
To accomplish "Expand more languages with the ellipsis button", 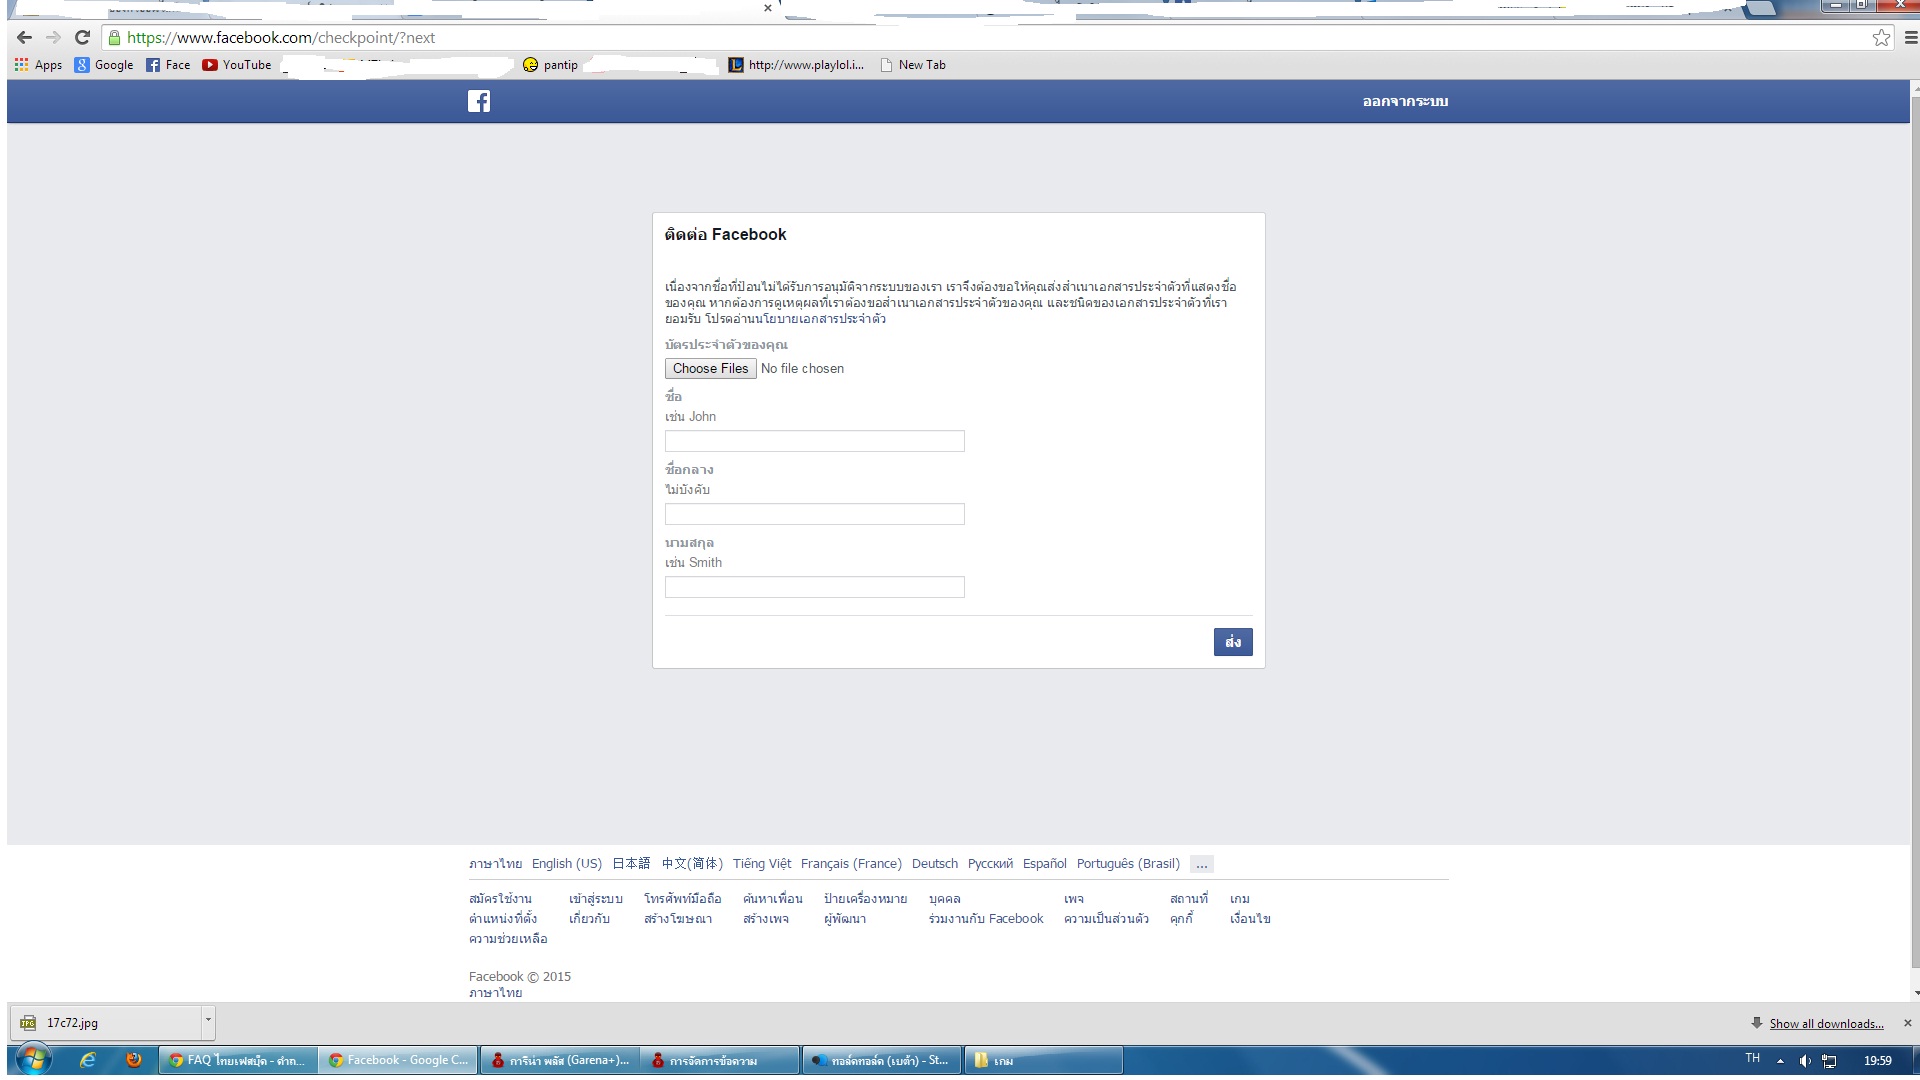I will pyautogui.click(x=1201, y=864).
